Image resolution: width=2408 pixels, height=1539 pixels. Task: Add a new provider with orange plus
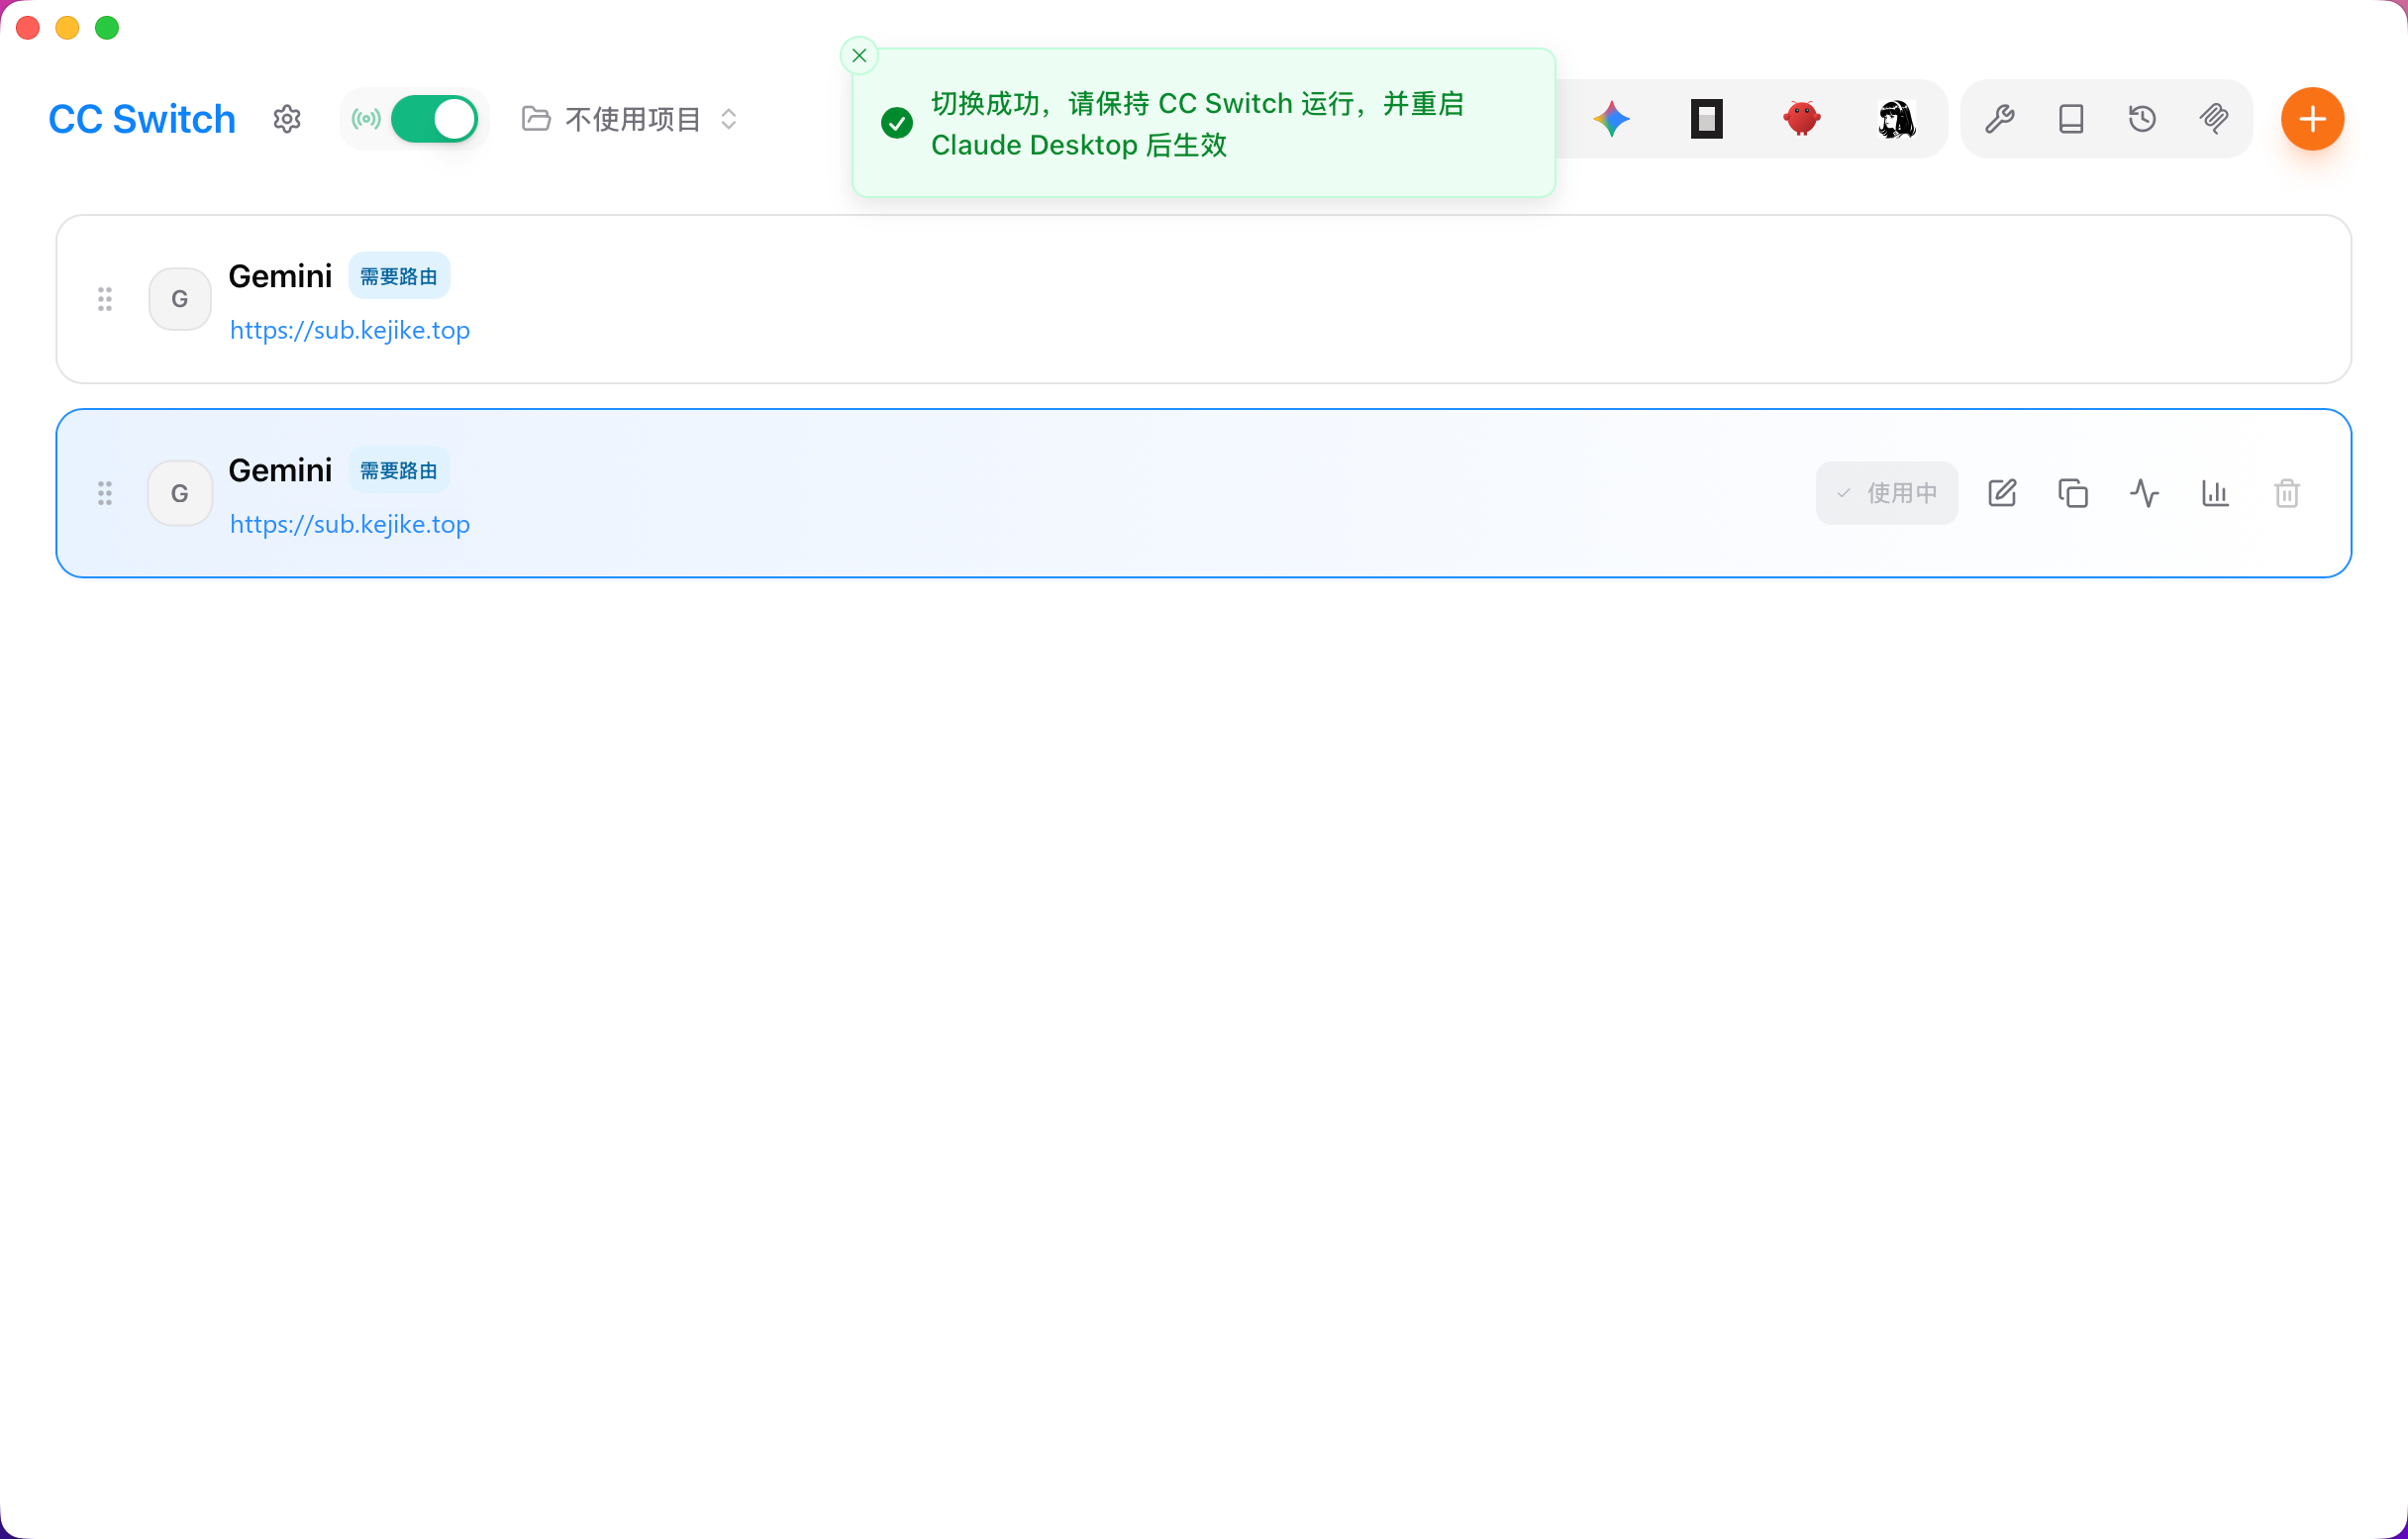tap(2312, 119)
